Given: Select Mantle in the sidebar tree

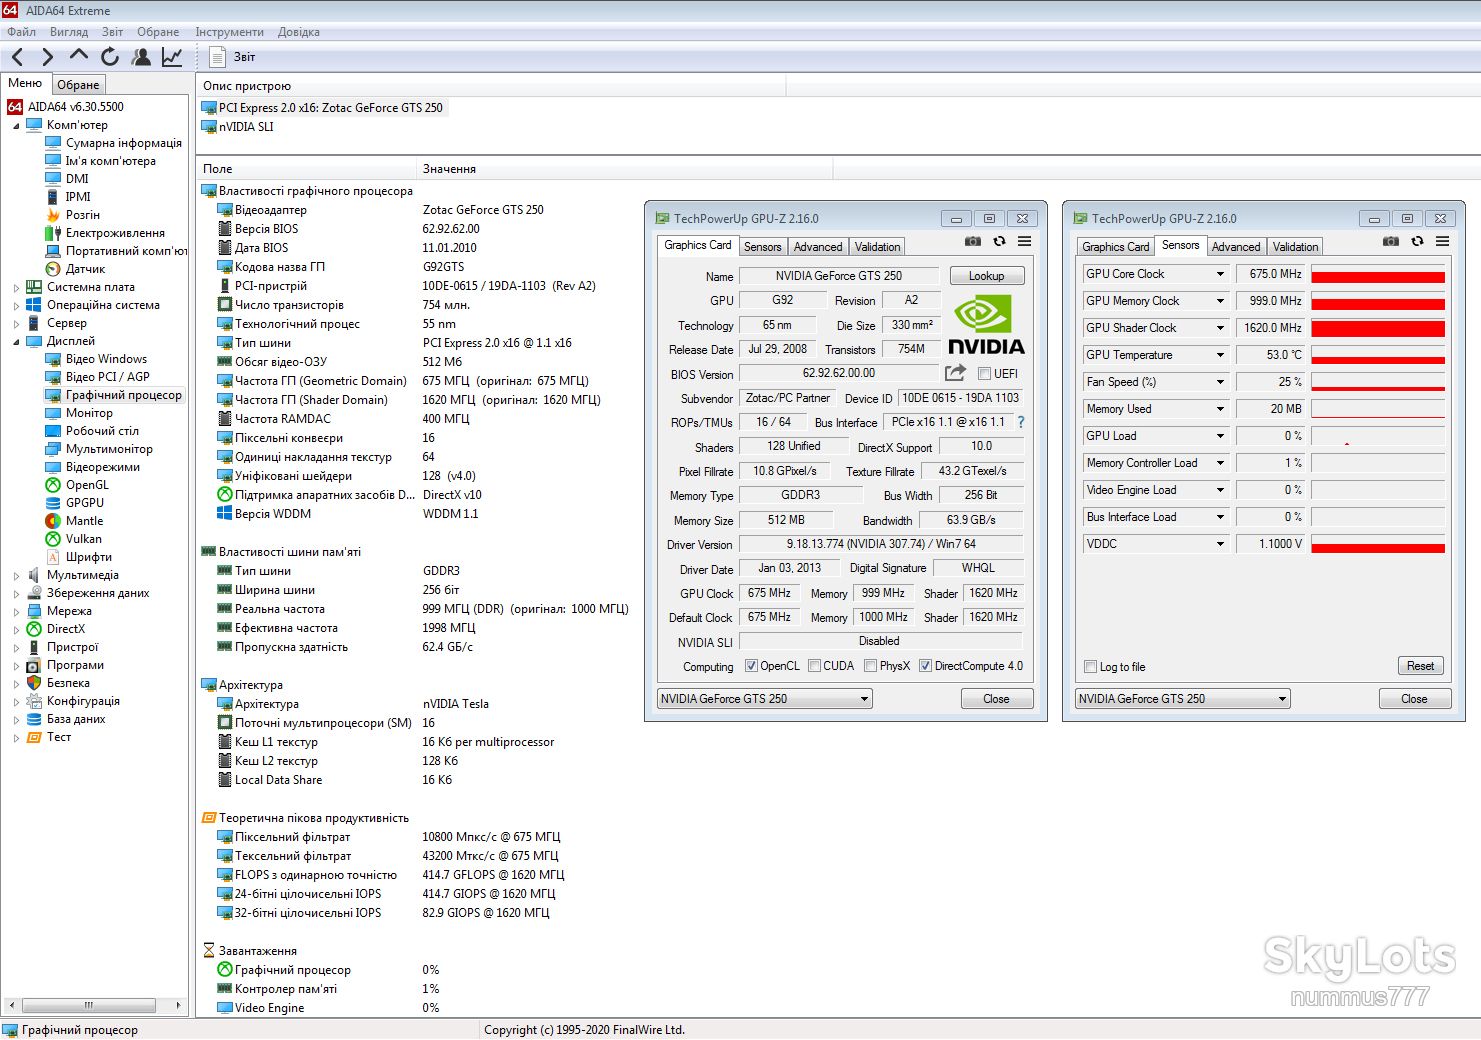Looking at the screenshot, I should [x=84, y=521].
